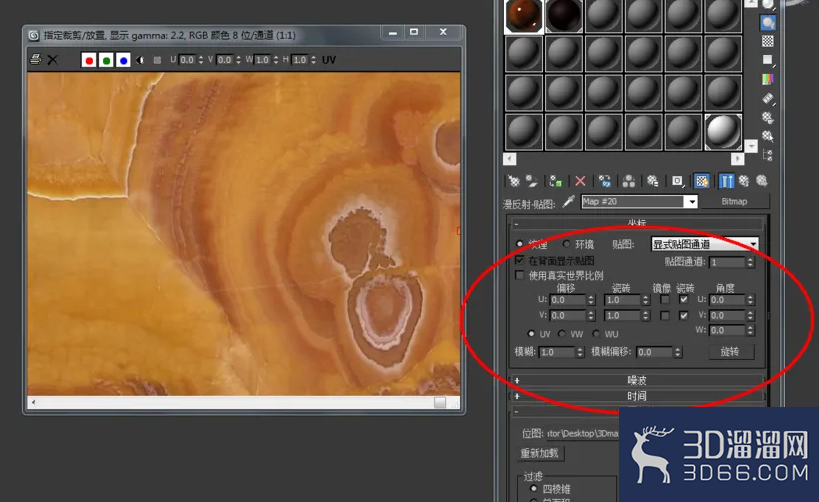
Task: Click the Get Material icon
Action: pos(514,181)
